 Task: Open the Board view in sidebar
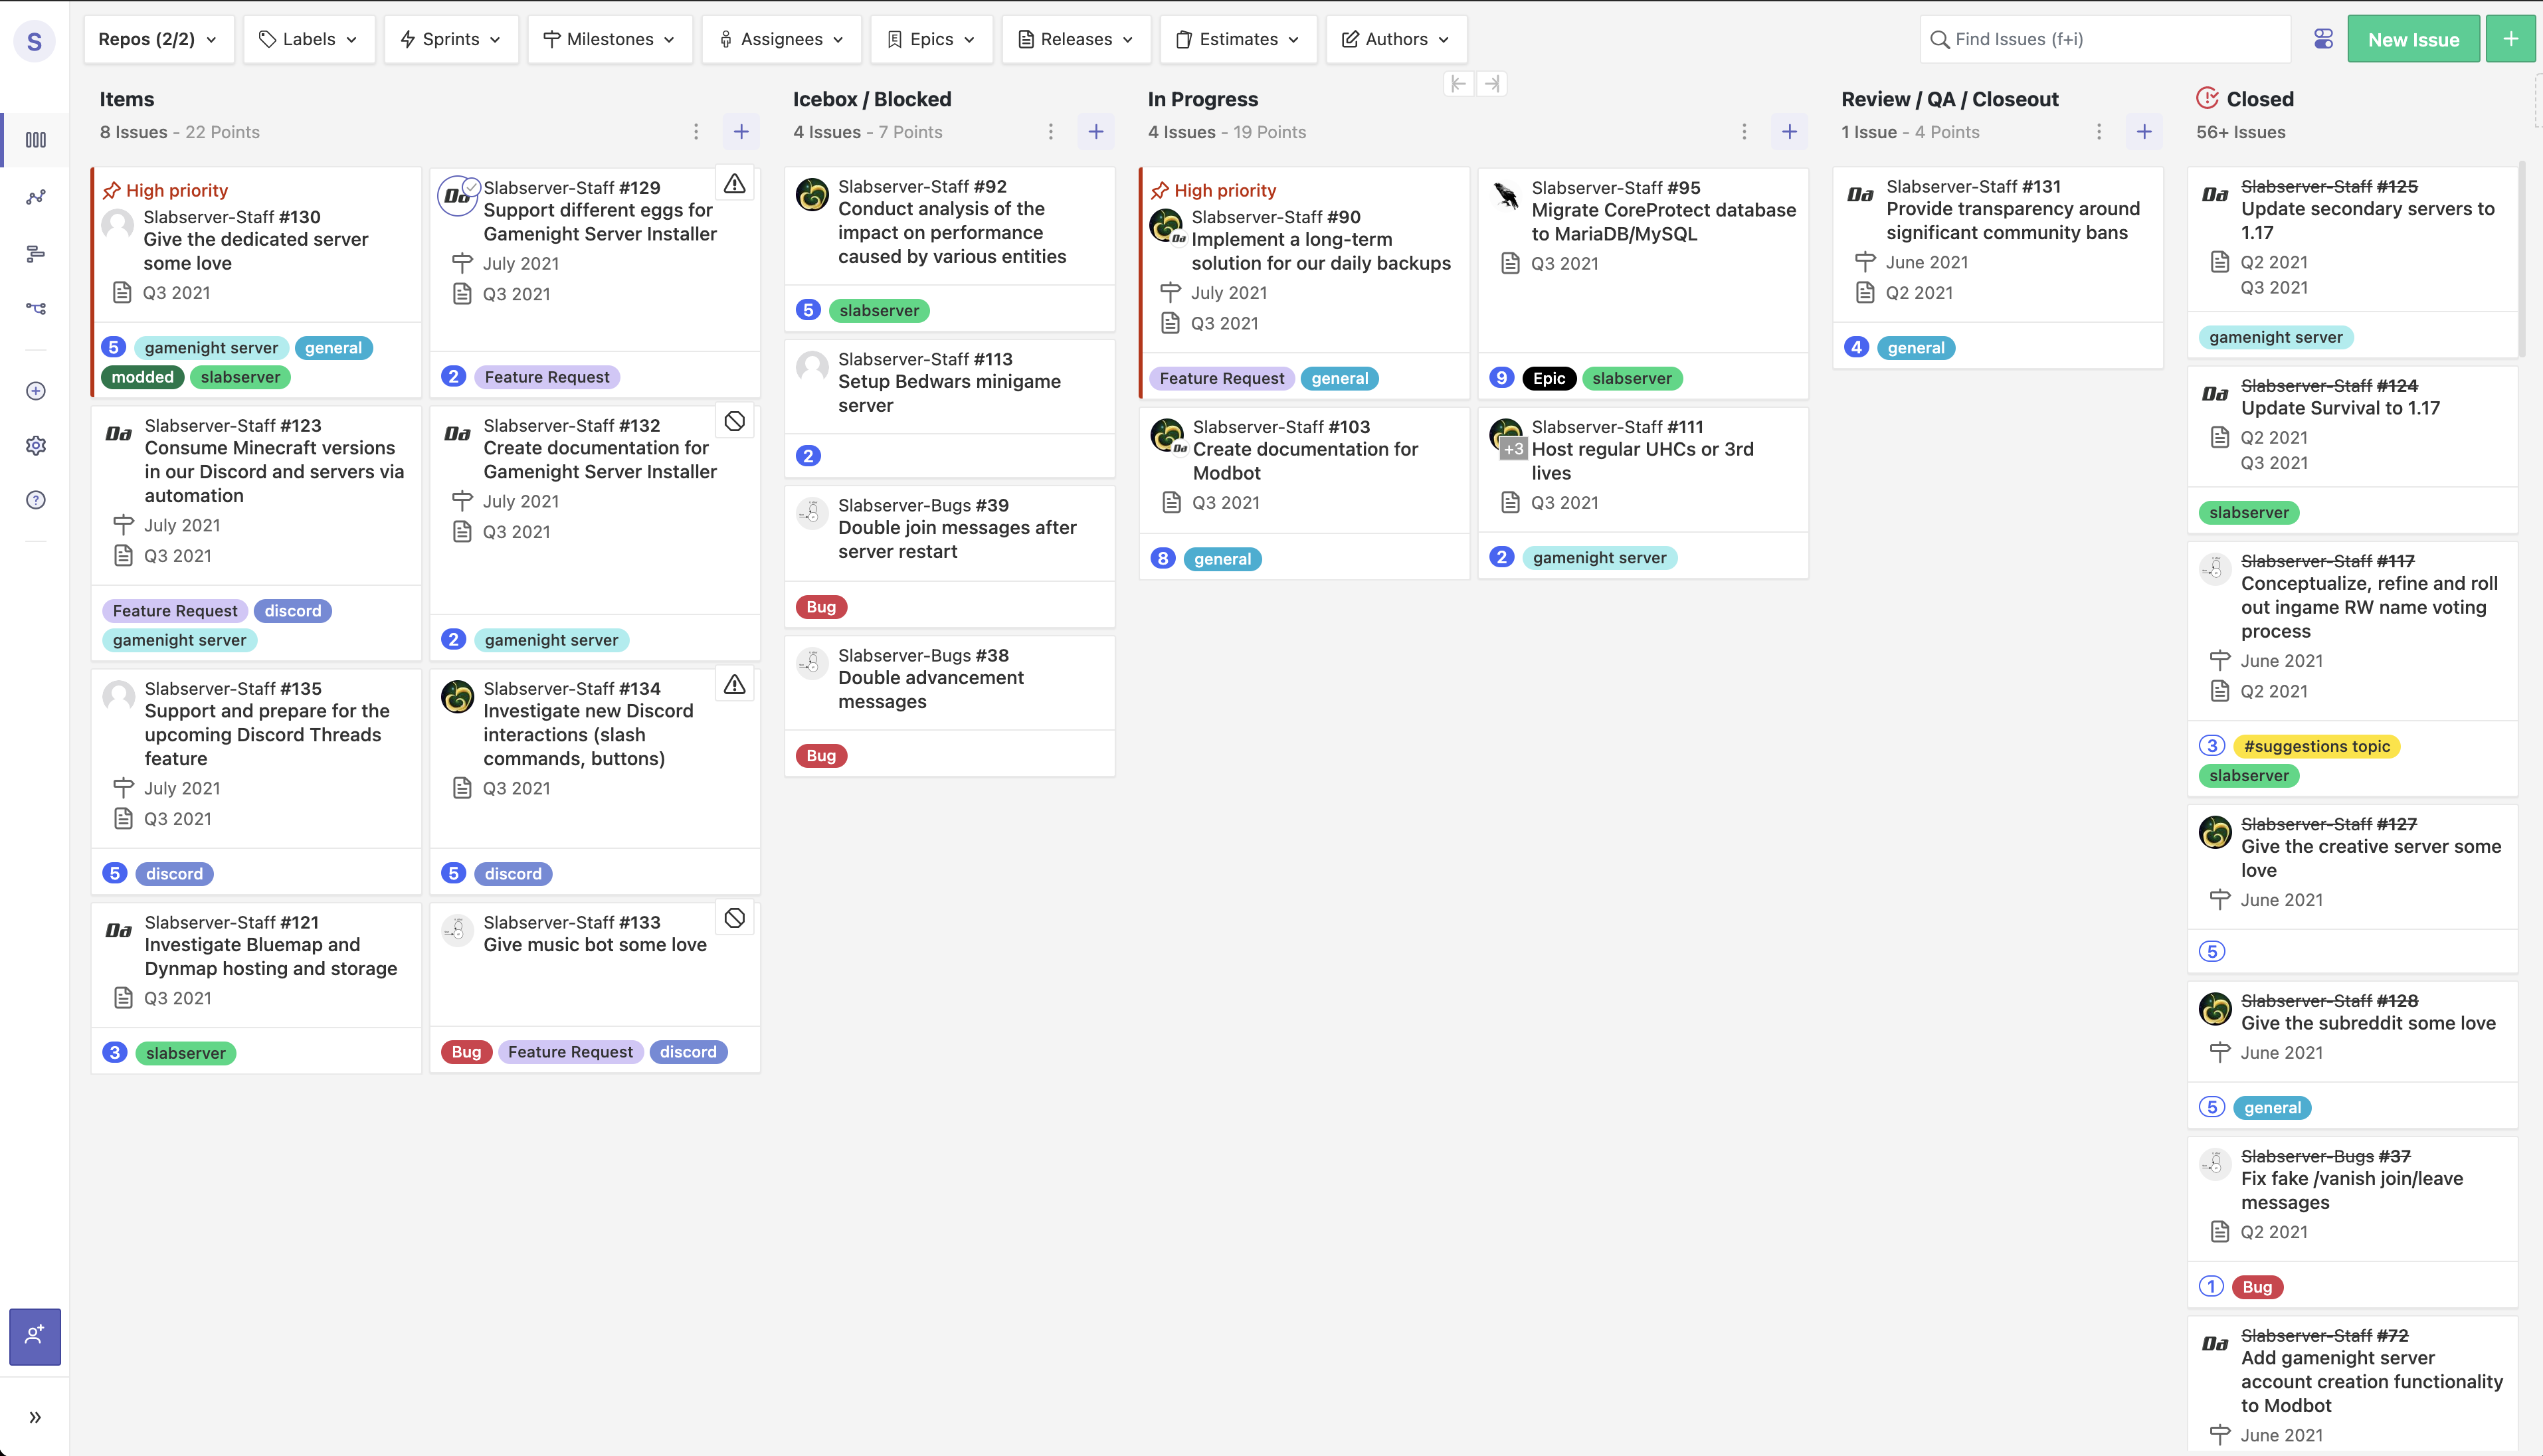tap(35, 140)
